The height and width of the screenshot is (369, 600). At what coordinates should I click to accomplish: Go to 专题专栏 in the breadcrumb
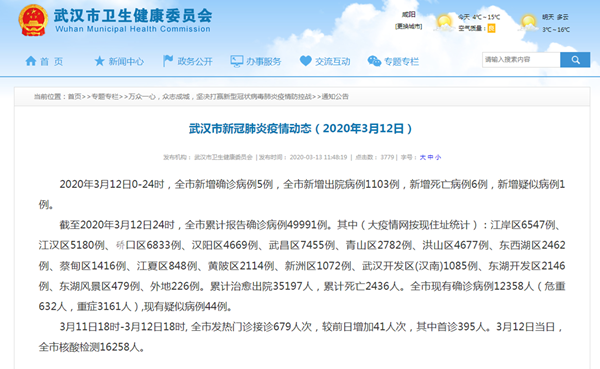(105, 96)
